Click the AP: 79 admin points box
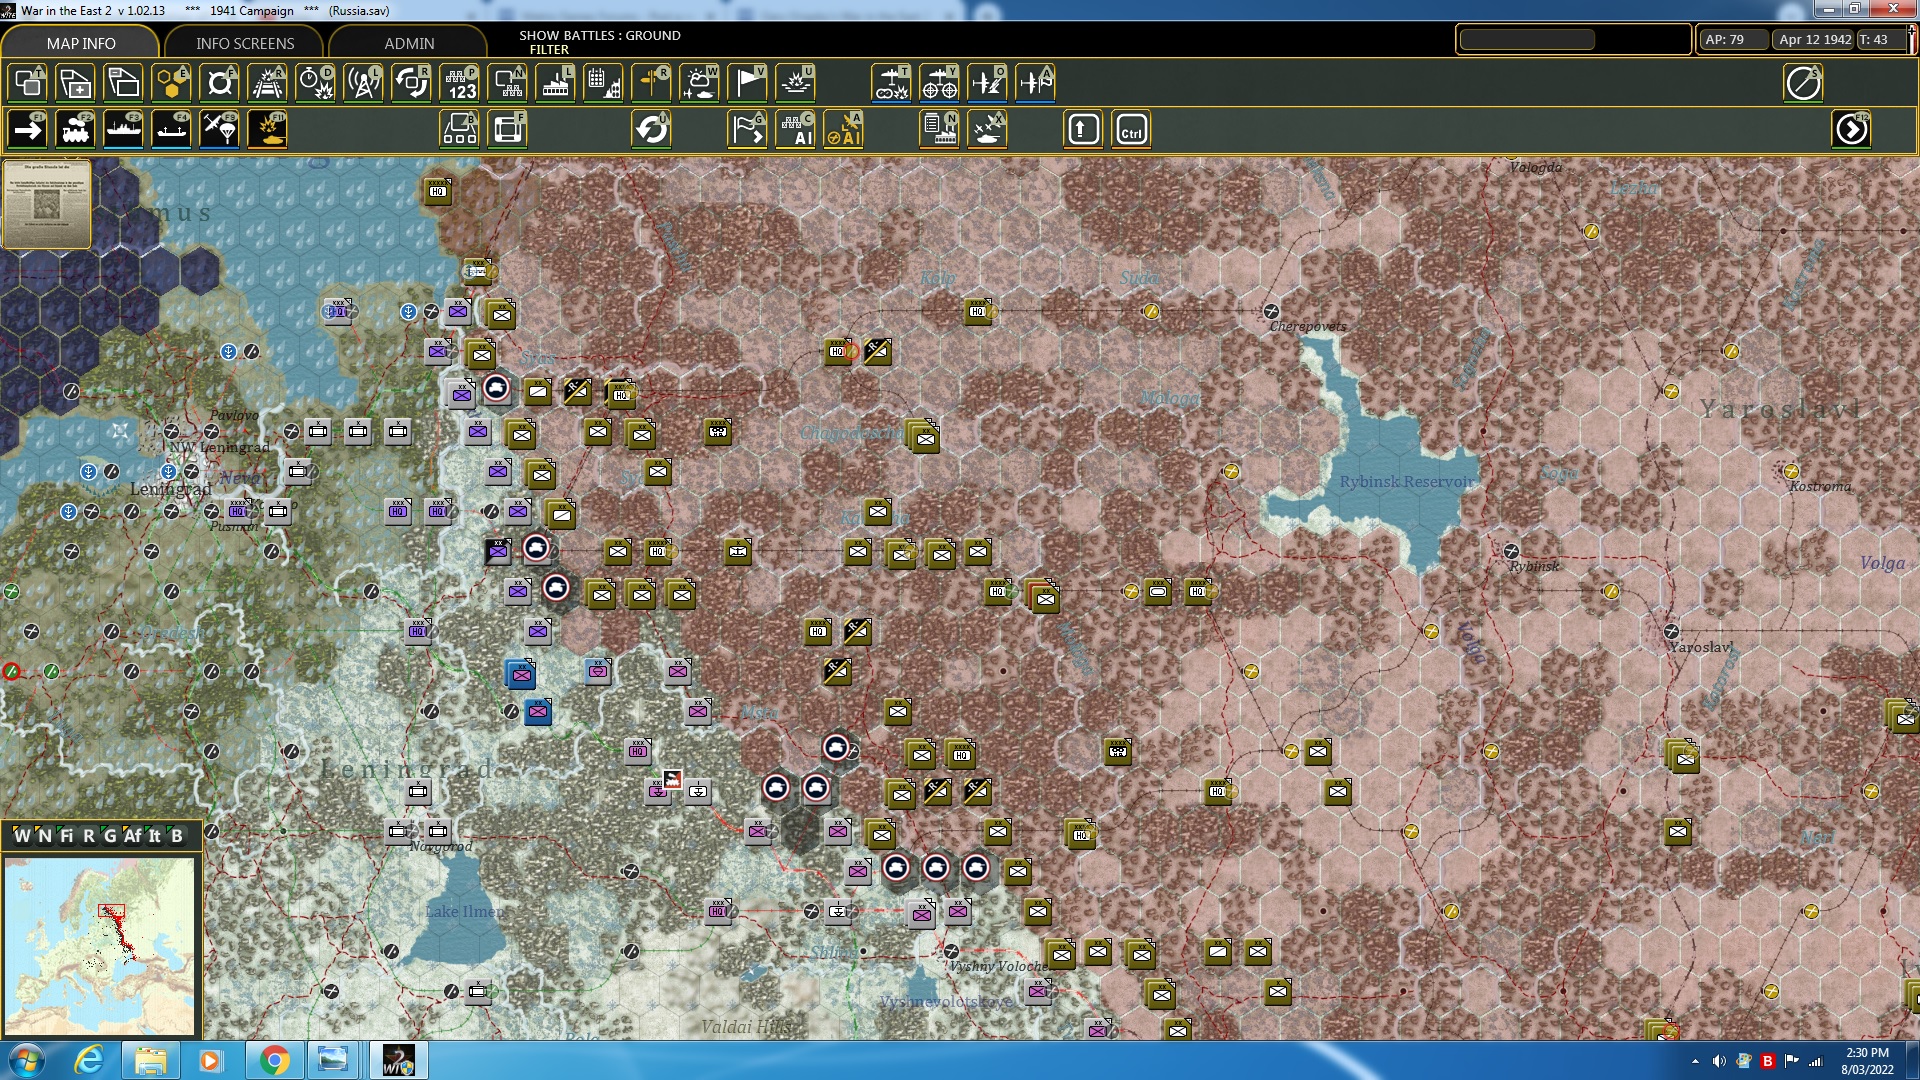The image size is (1920, 1080). coord(1733,40)
